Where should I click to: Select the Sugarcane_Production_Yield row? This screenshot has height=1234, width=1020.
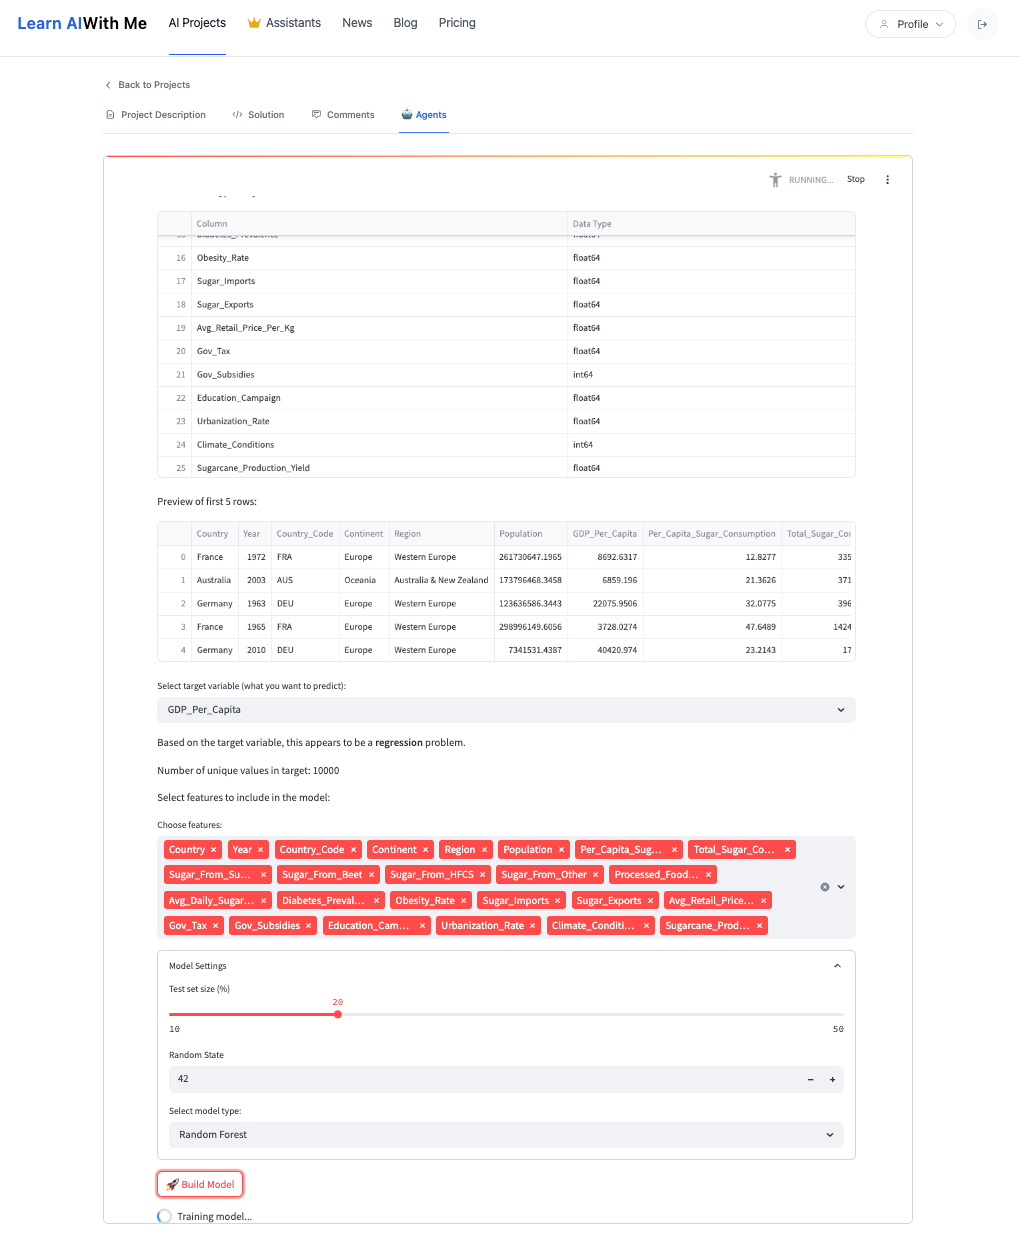click(x=506, y=468)
